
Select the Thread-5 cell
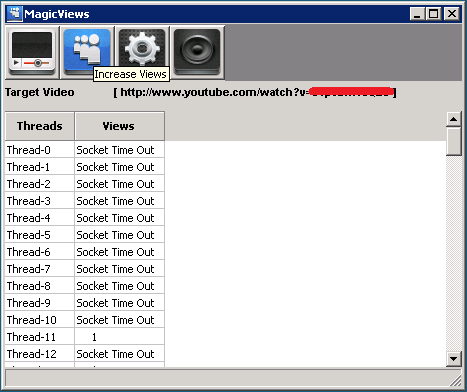pos(40,235)
